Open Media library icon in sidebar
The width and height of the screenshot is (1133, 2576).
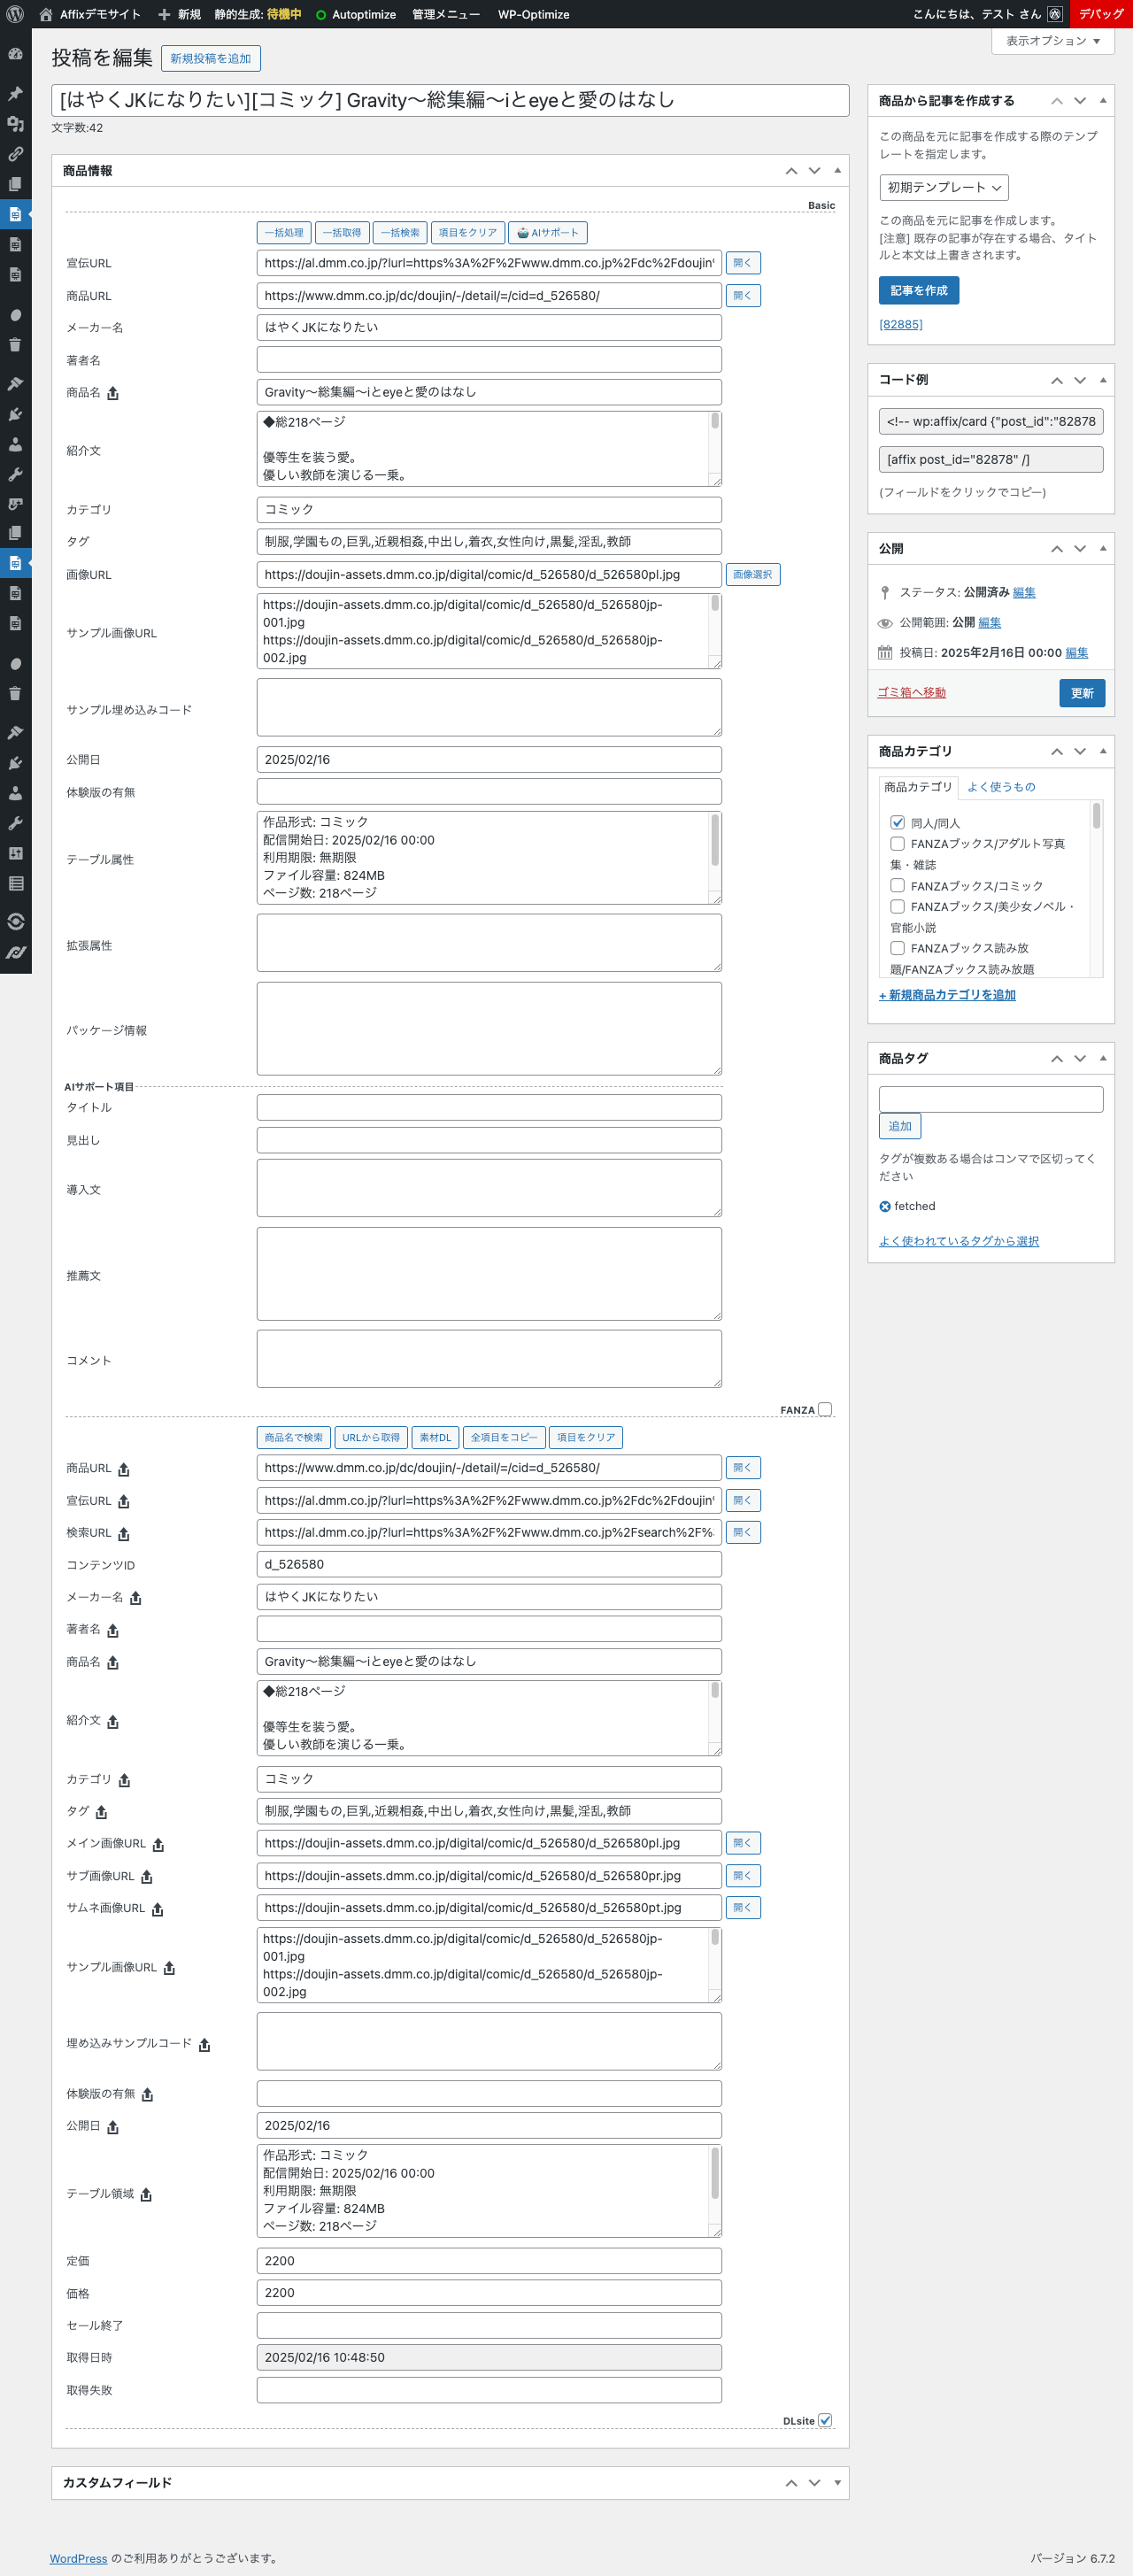click(15, 124)
